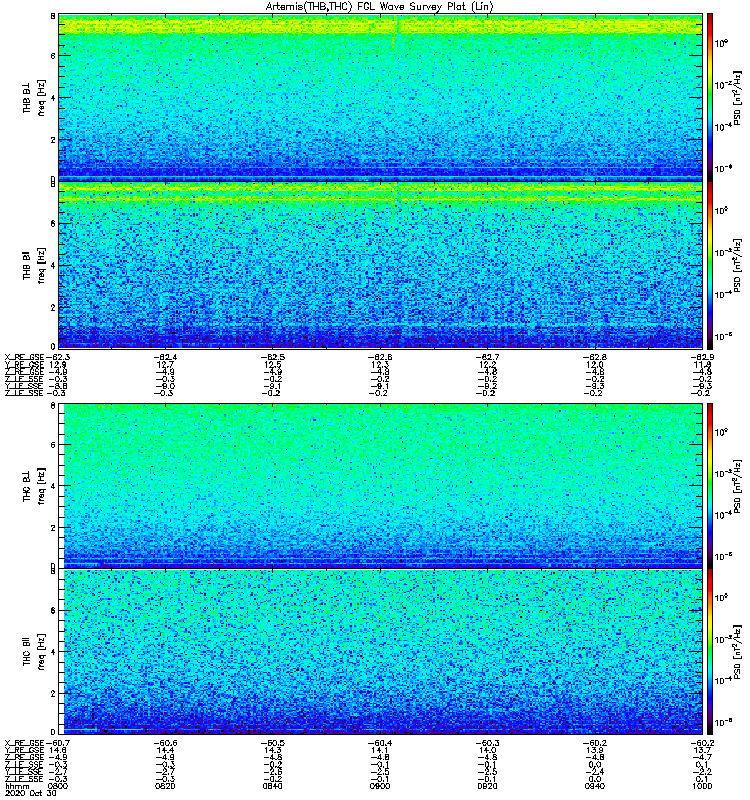Click the 'hhmm' time format label
The height and width of the screenshot is (800, 750).
(x=17, y=786)
